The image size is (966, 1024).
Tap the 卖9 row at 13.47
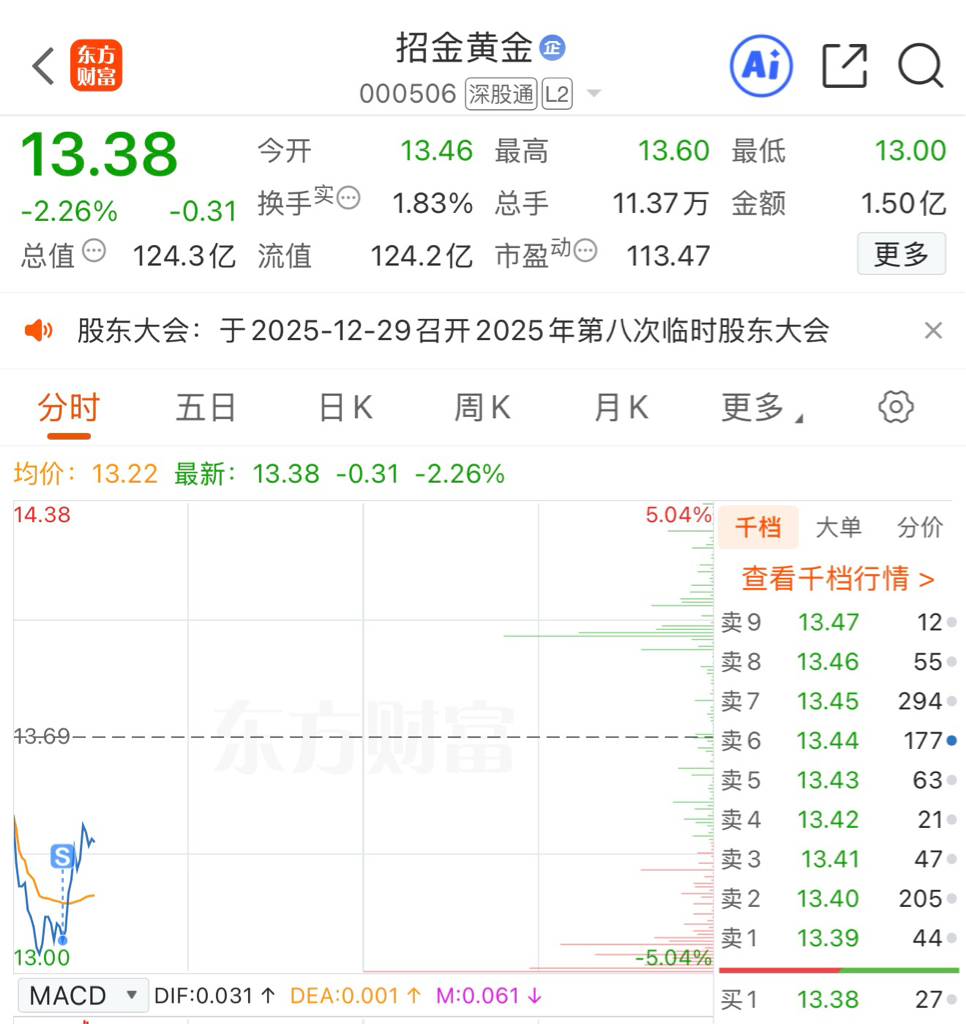pos(839,622)
